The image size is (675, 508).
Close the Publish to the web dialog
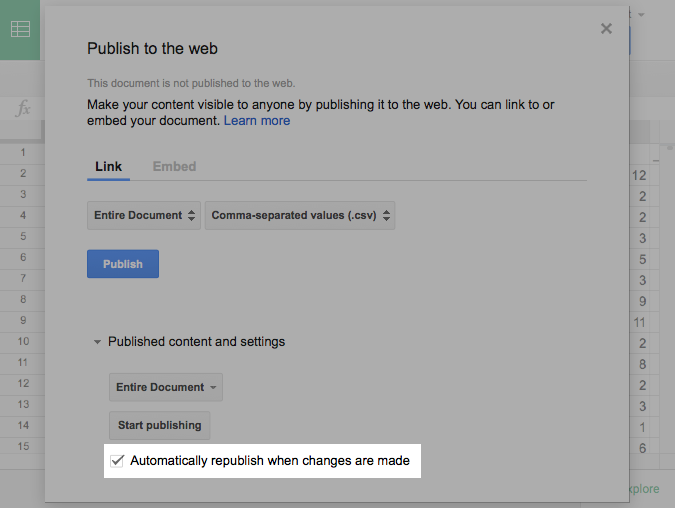point(606,29)
